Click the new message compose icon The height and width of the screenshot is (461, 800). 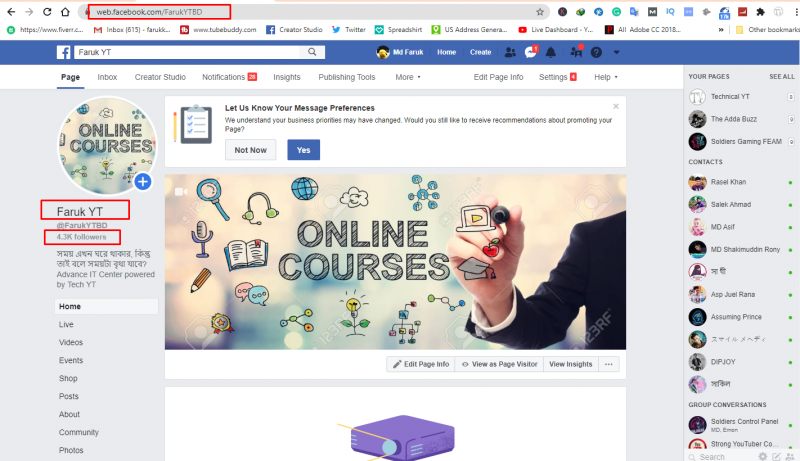776,456
